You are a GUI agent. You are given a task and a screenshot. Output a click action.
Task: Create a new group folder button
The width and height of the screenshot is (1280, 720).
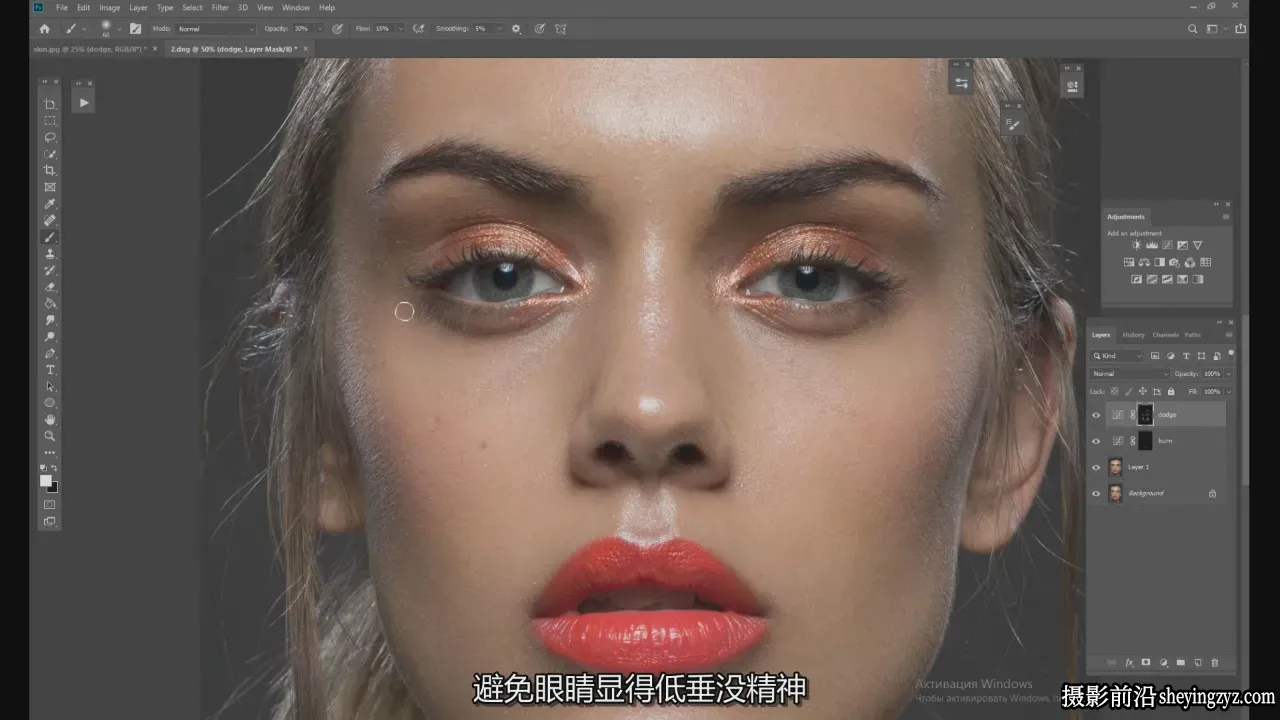coord(1181,662)
